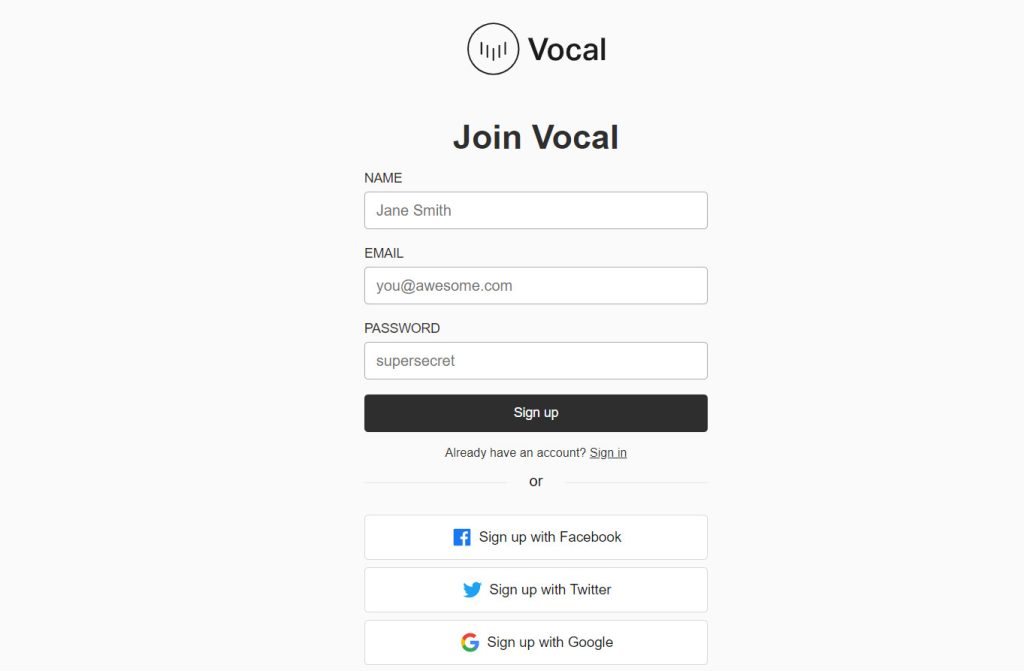Click the Twitter bird icon
Screen dimensions: 1024x671
(472, 590)
